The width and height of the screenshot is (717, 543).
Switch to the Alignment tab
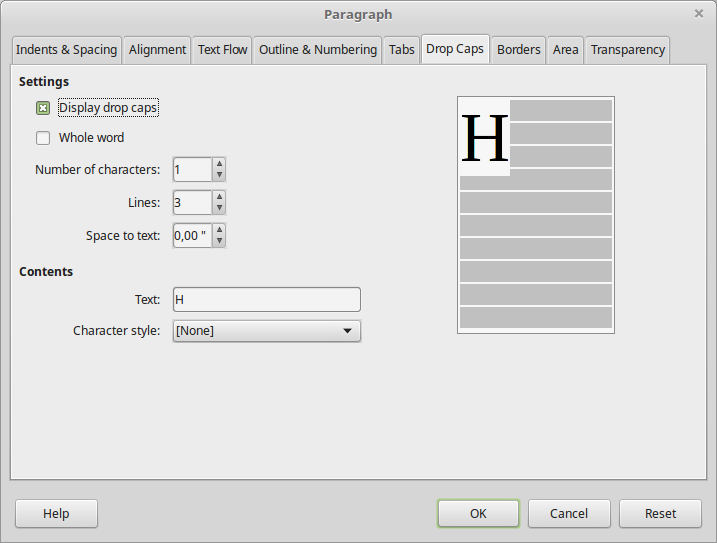point(157,50)
